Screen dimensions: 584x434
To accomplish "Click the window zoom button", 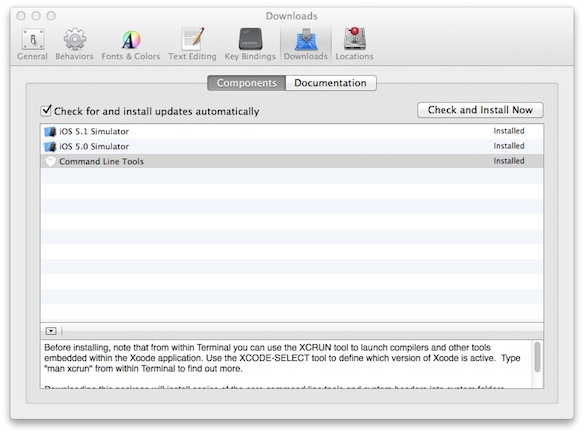I will [x=51, y=16].
